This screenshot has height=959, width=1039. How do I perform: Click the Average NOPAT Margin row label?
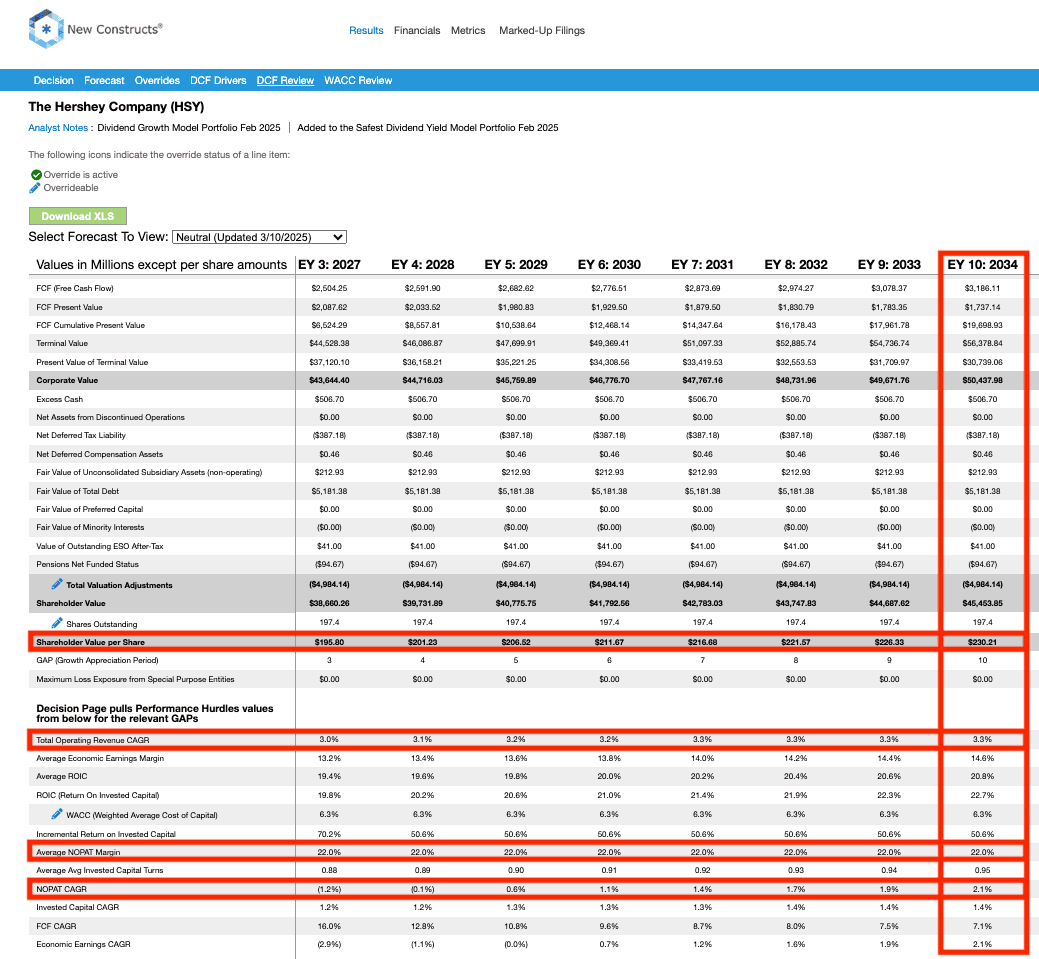pyautogui.click(x=78, y=852)
